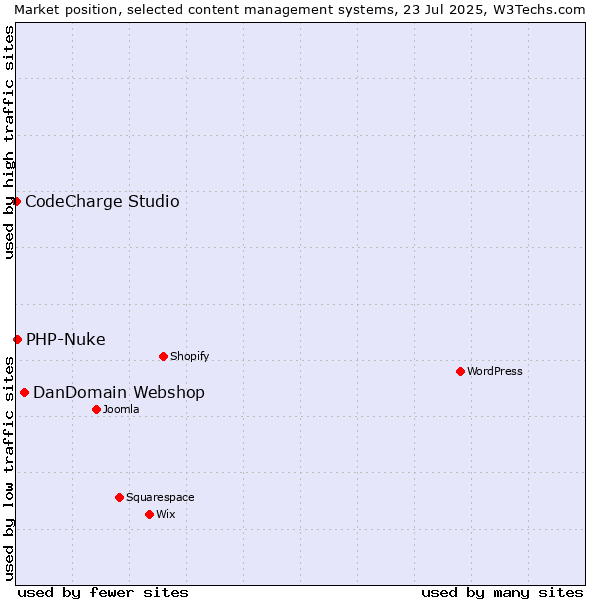Screen dimensions: 600x600
Task: Select the "Shopify" label
Action: click(x=189, y=356)
